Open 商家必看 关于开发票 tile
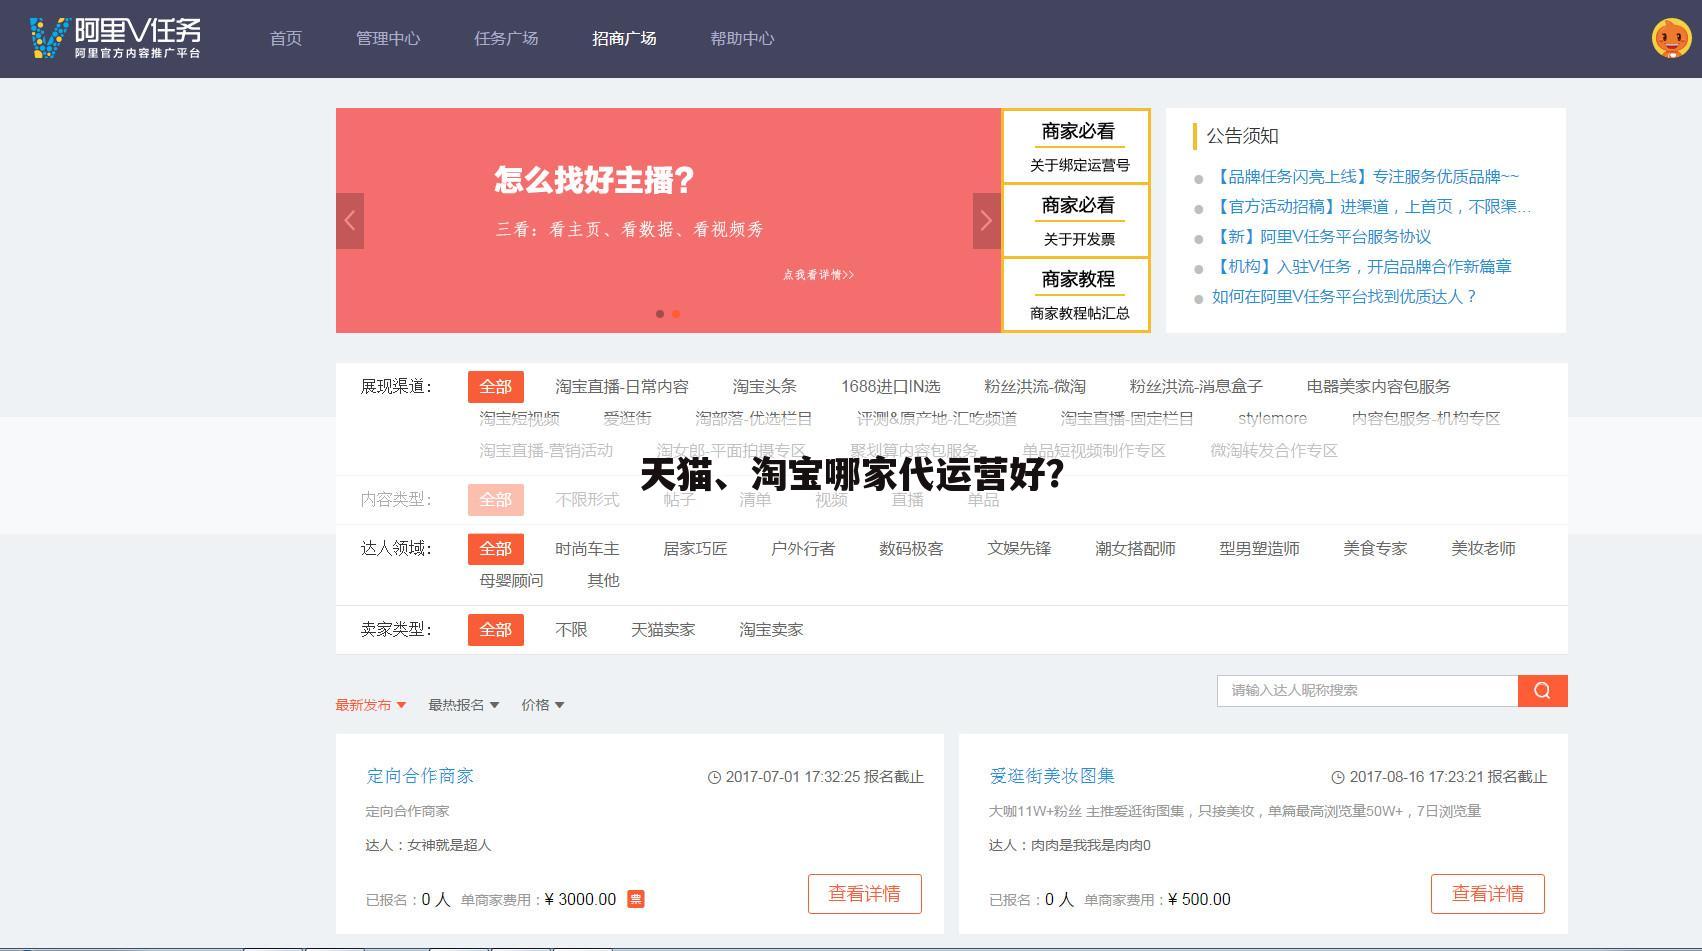1702x951 pixels. tap(1077, 220)
